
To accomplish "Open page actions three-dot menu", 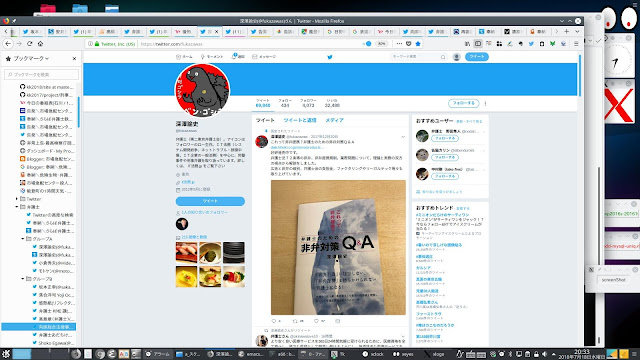I will click(x=399, y=44).
